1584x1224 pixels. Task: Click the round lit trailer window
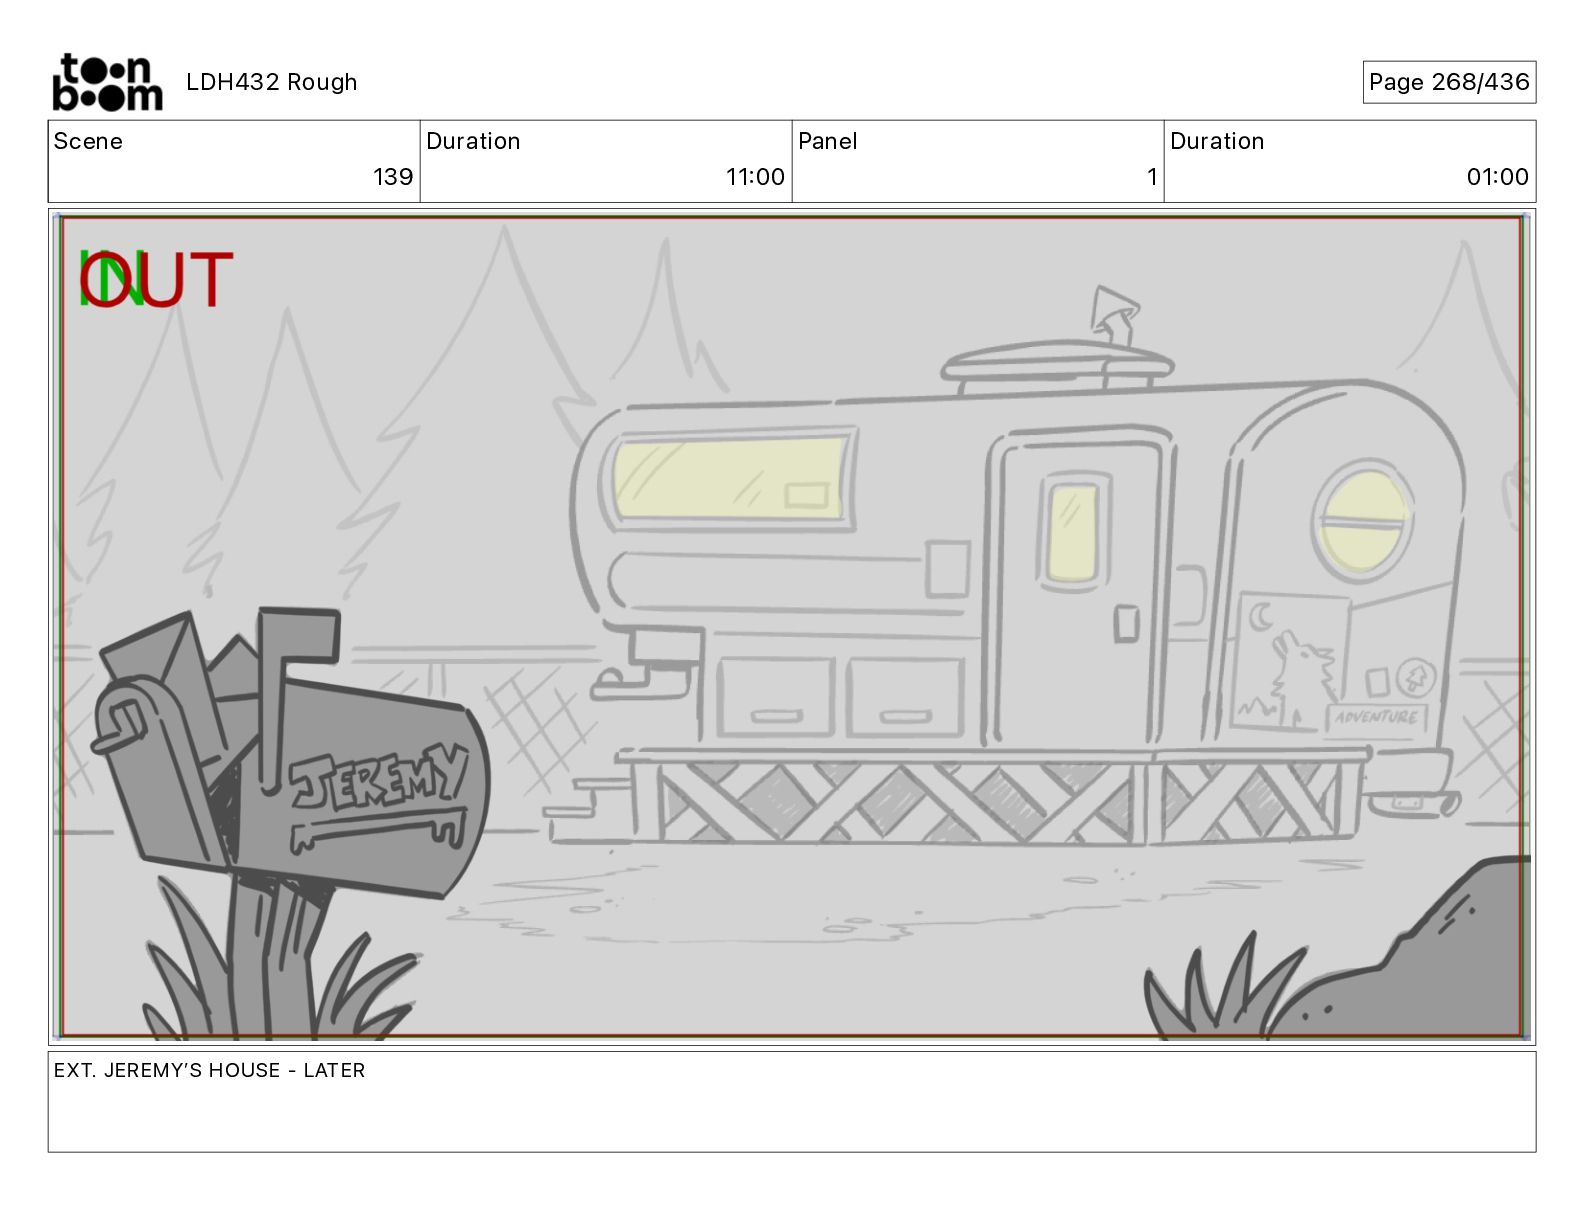(1363, 520)
